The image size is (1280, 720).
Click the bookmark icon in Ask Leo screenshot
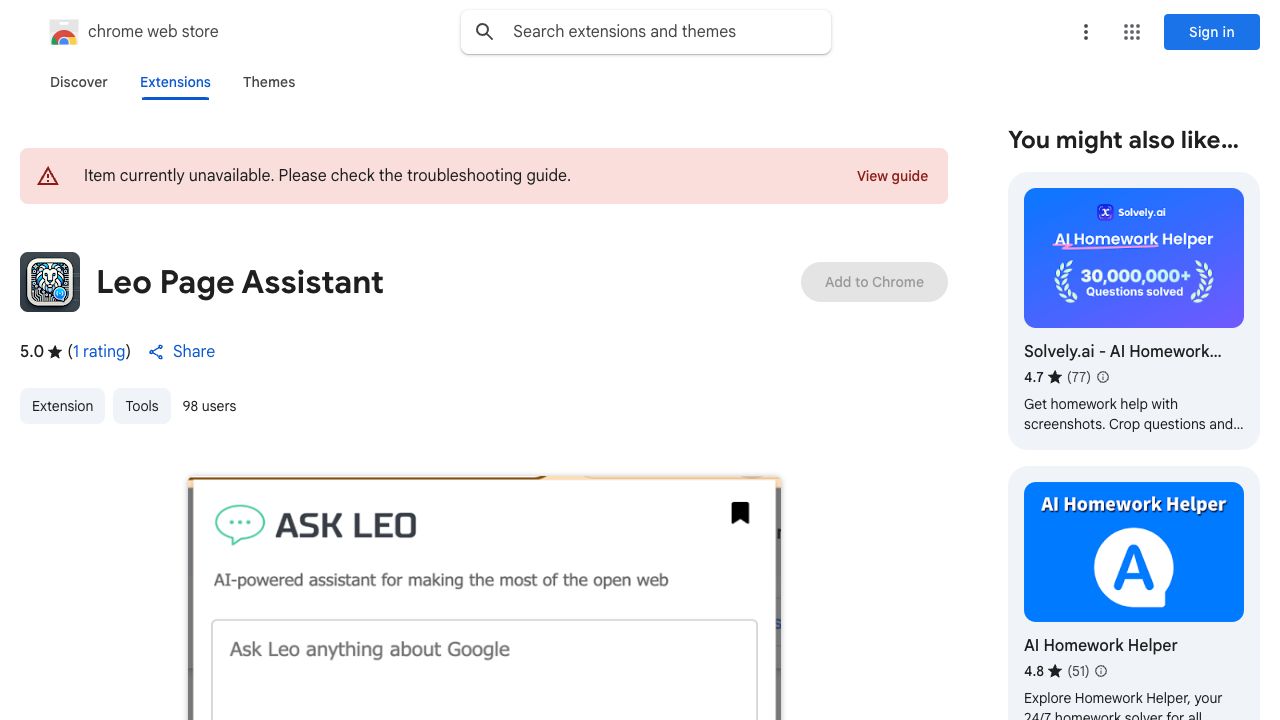click(x=740, y=513)
